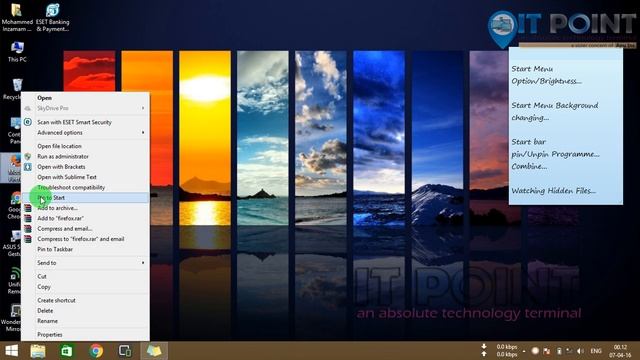Choose Add to "firefox.rar"
Image resolution: width=640 pixels, height=360 pixels.
(x=85, y=218)
